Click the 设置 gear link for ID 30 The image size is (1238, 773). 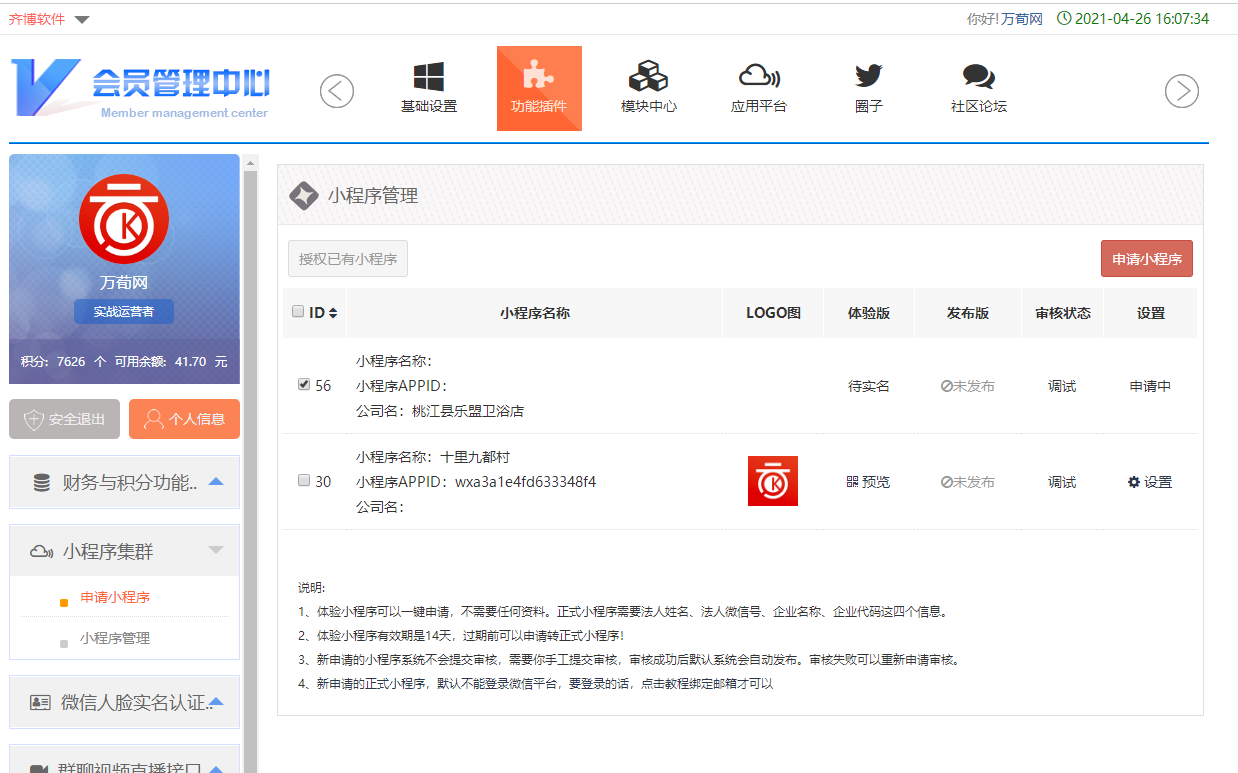click(x=1150, y=482)
